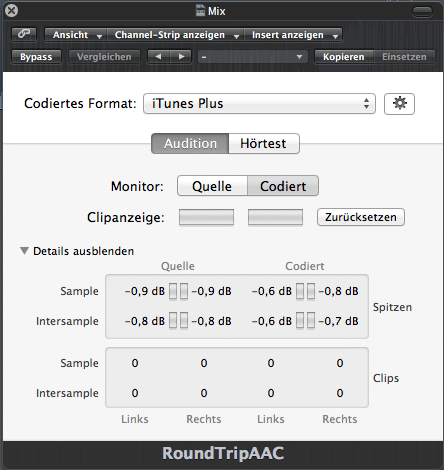Close the Mix plugin window
The width and height of the screenshot is (444, 470).
click(x=12, y=11)
